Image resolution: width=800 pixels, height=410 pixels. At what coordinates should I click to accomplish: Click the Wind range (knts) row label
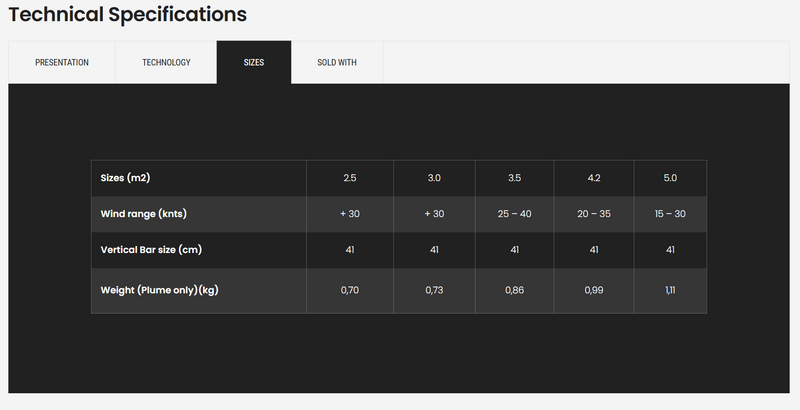coord(145,214)
